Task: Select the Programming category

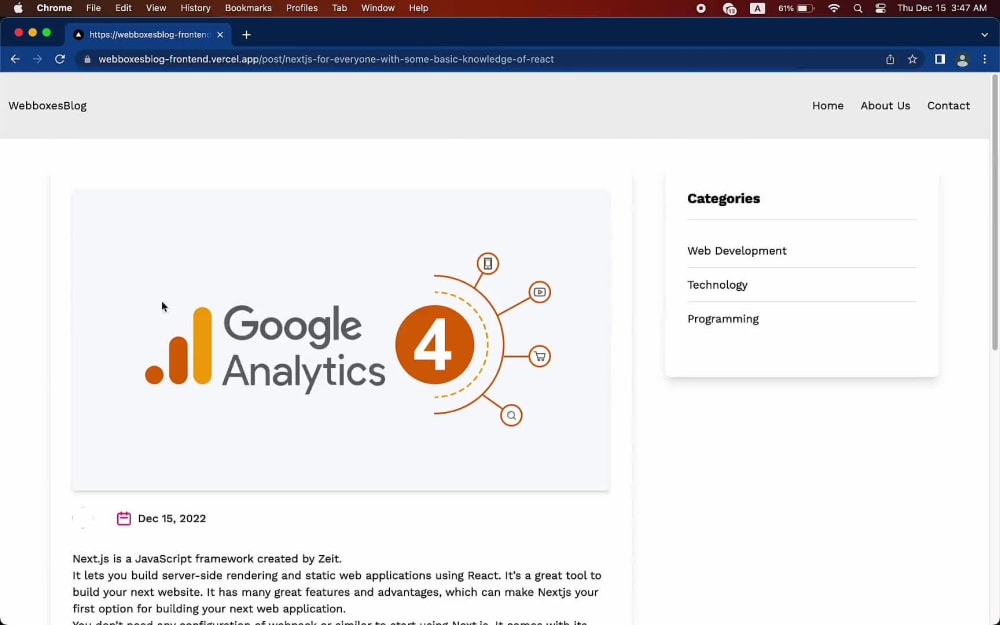Action: pos(723,319)
